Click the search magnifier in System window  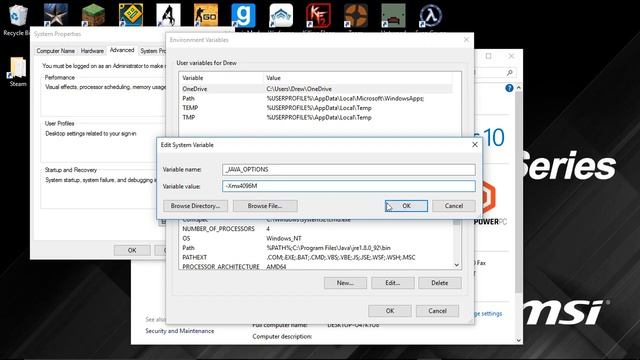[509, 73]
